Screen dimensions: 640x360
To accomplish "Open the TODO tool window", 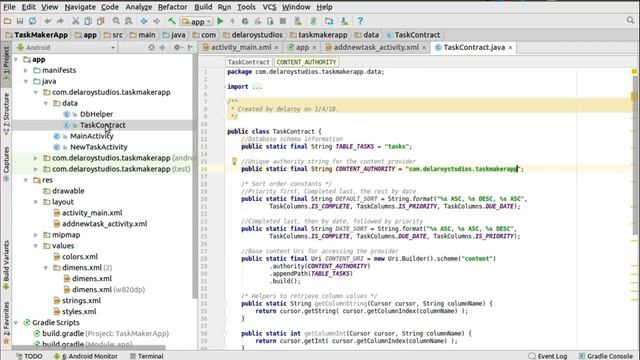I will [29, 356].
